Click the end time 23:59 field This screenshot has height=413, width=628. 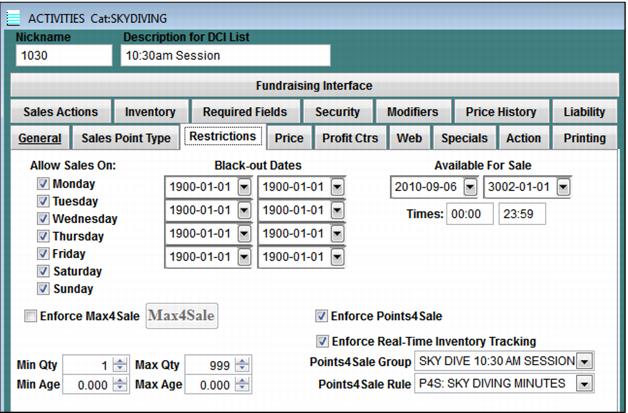pyautogui.click(x=522, y=214)
